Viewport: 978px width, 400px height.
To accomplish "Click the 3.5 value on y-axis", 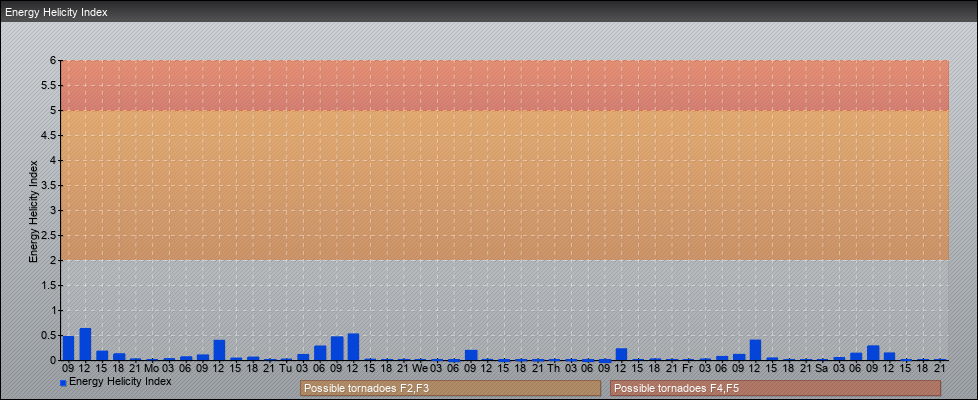I will [x=50, y=185].
